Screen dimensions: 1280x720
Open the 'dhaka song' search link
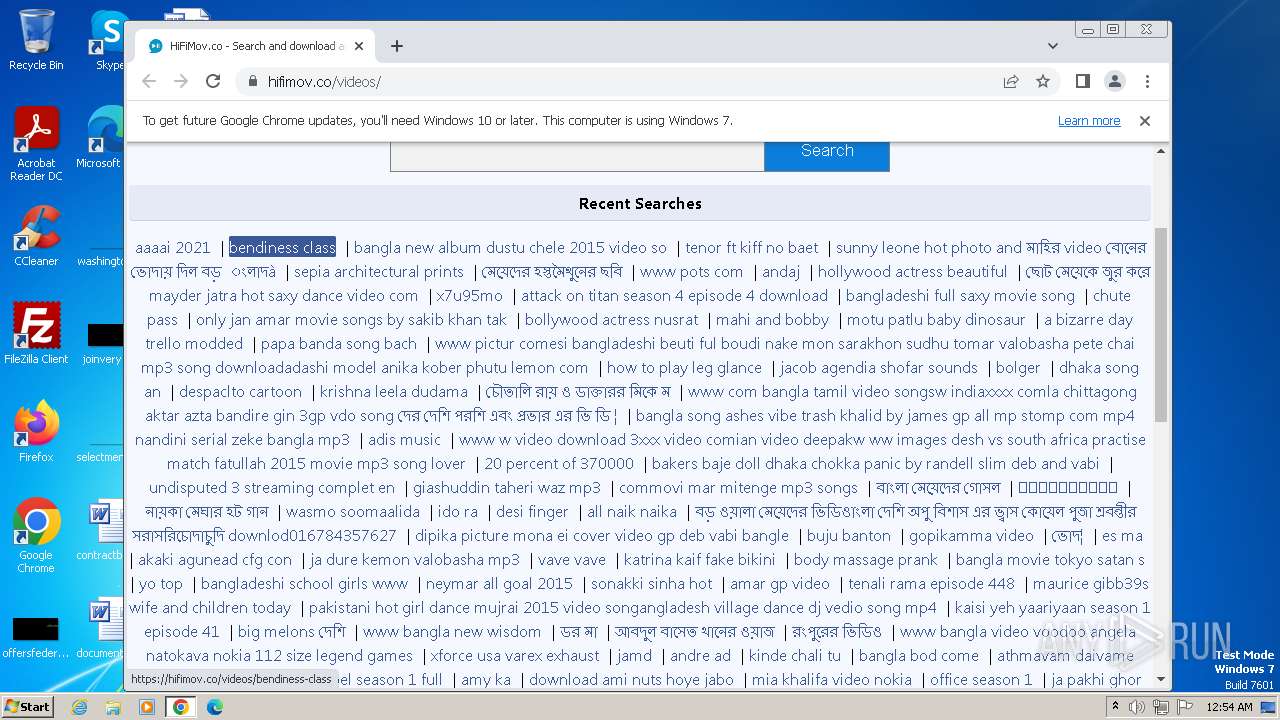(1098, 367)
